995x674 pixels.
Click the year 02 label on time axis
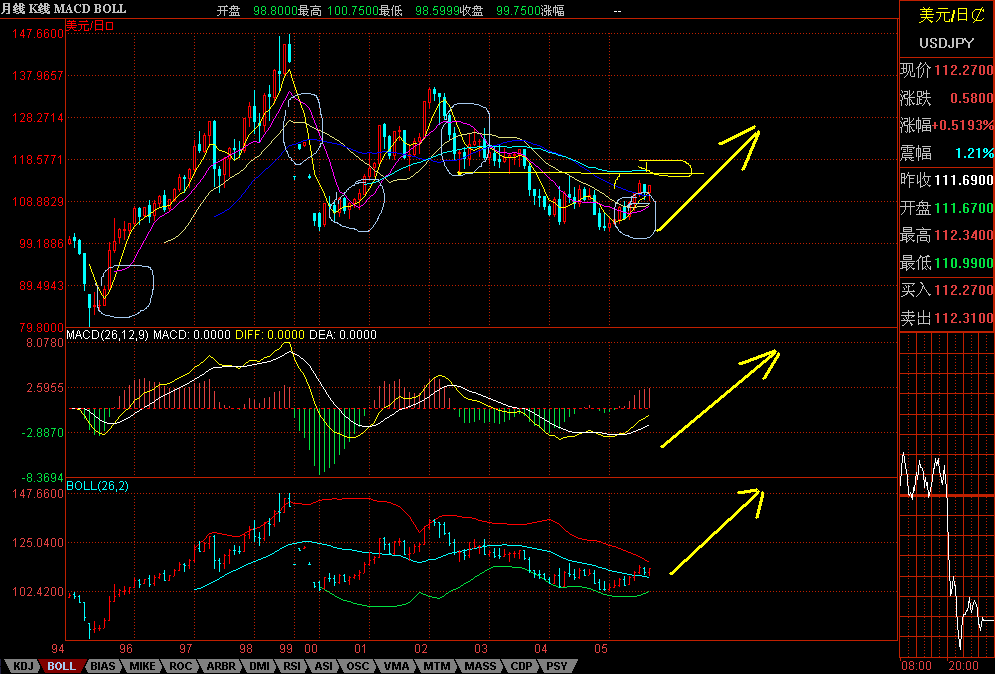click(421, 649)
